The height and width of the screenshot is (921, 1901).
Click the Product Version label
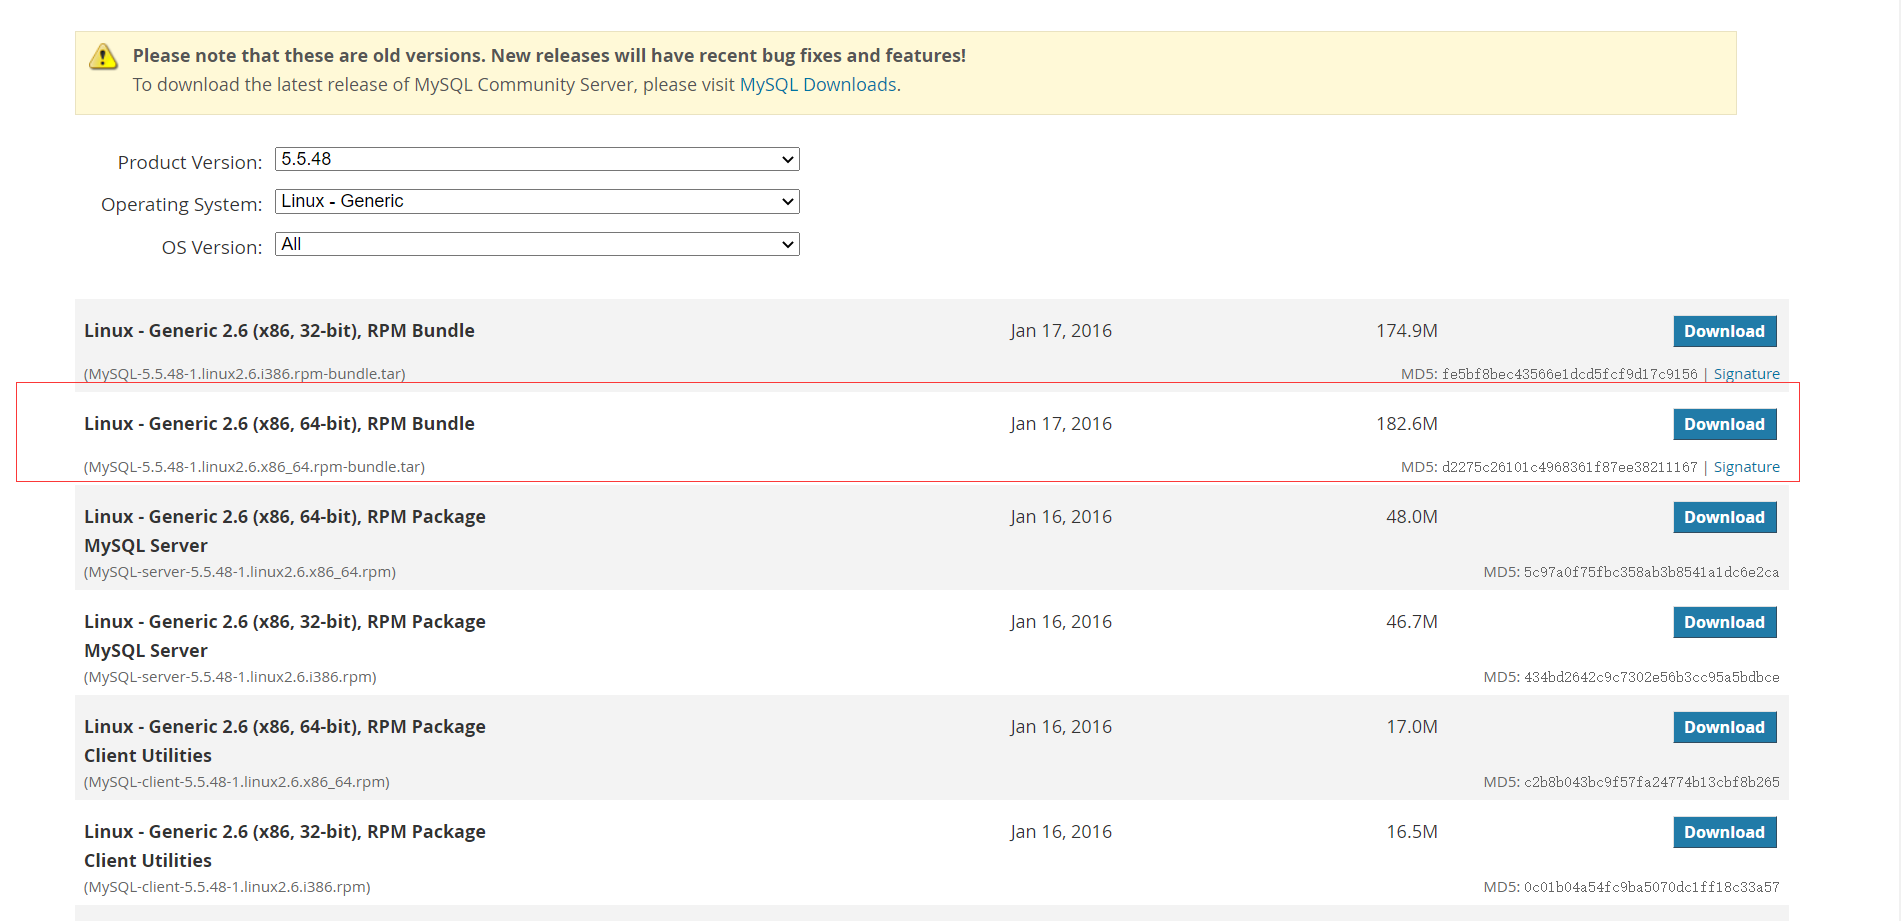click(190, 162)
